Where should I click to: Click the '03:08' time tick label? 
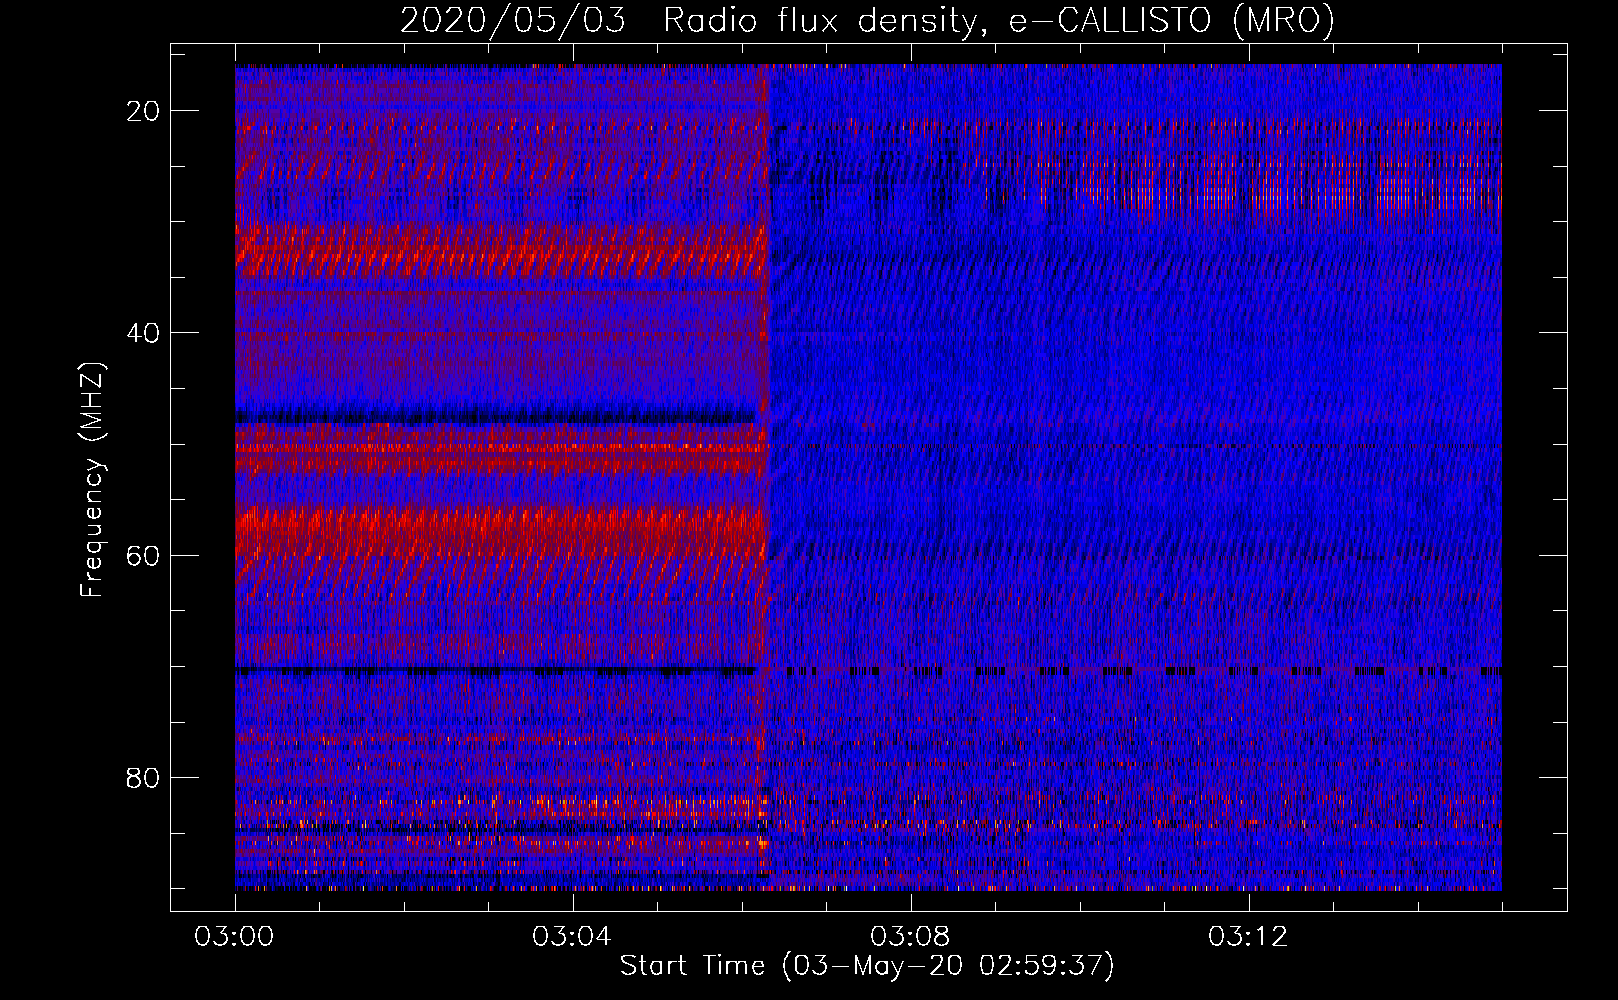910,937
